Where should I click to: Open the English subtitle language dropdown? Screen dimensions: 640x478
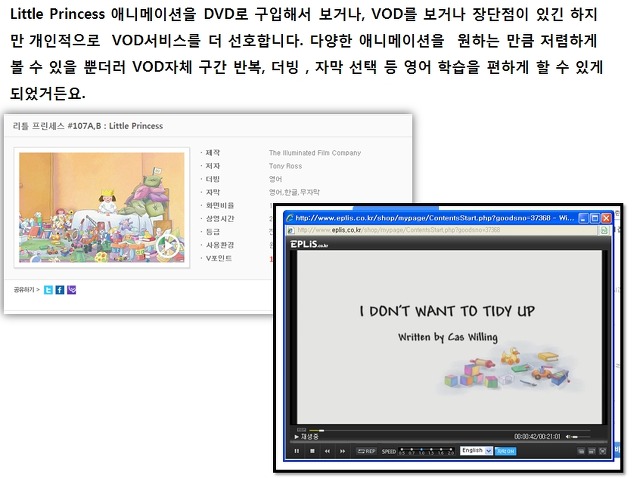click(476, 451)
